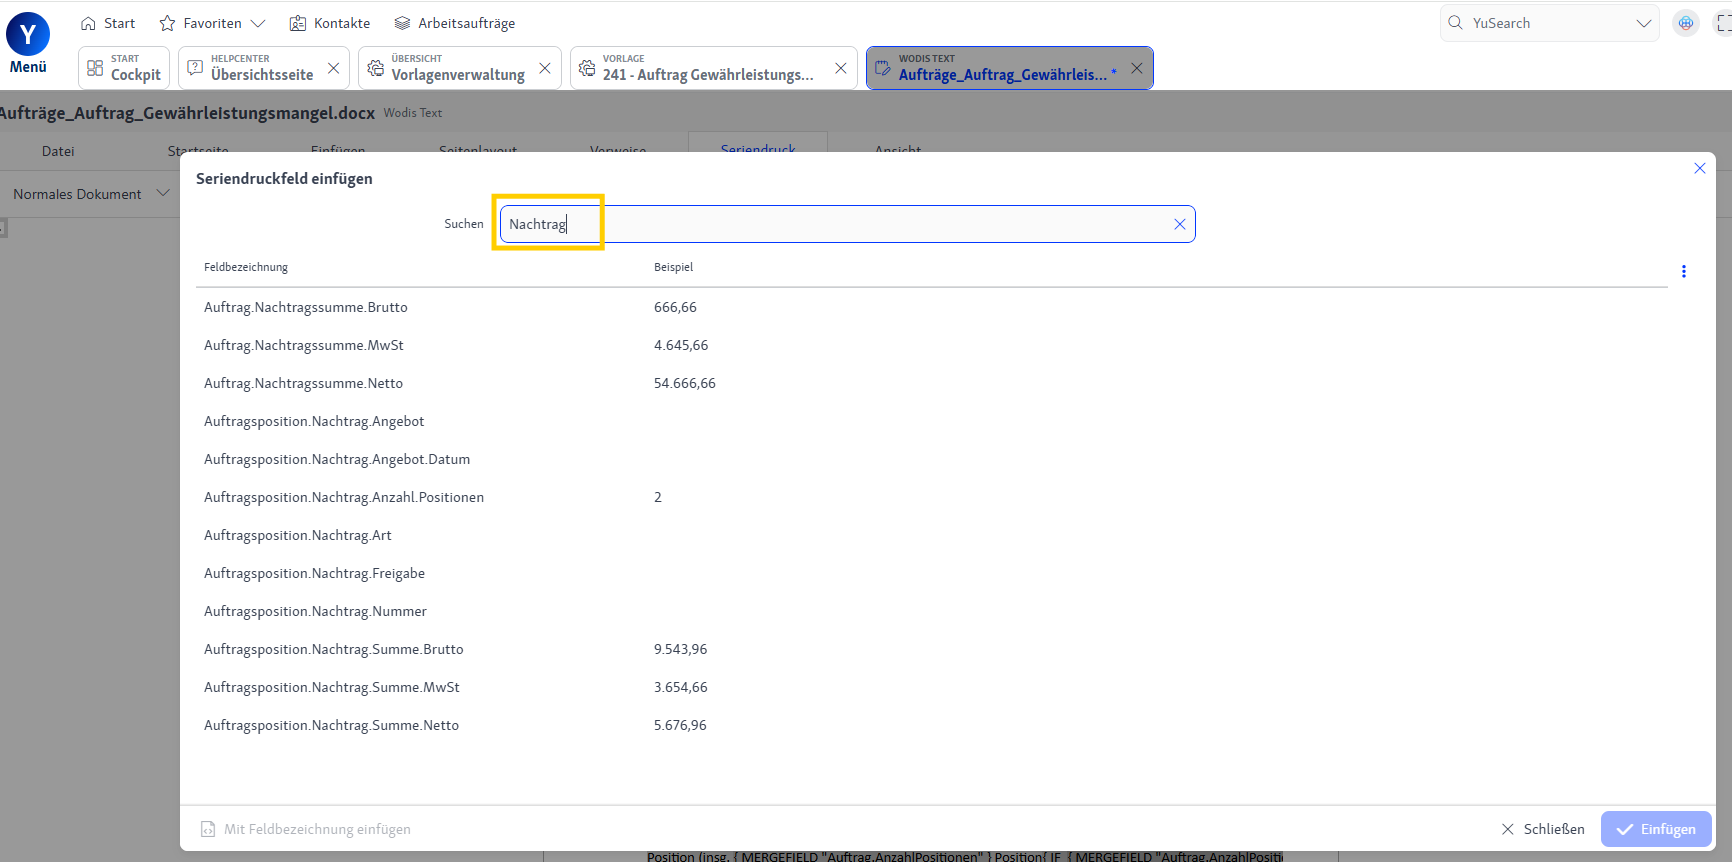Close the Übersichtsseite tab
The width and height of the screenshot is (1732, 862).
(x=334, y=68)
